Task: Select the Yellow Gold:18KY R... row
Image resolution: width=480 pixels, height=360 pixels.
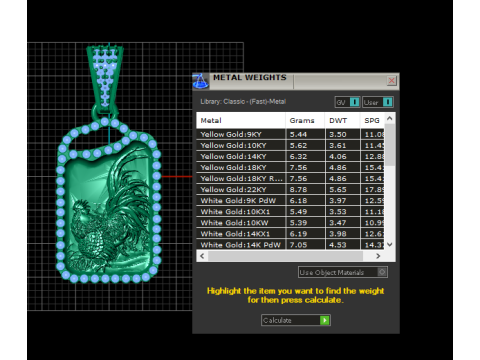Action: point(290,178)
